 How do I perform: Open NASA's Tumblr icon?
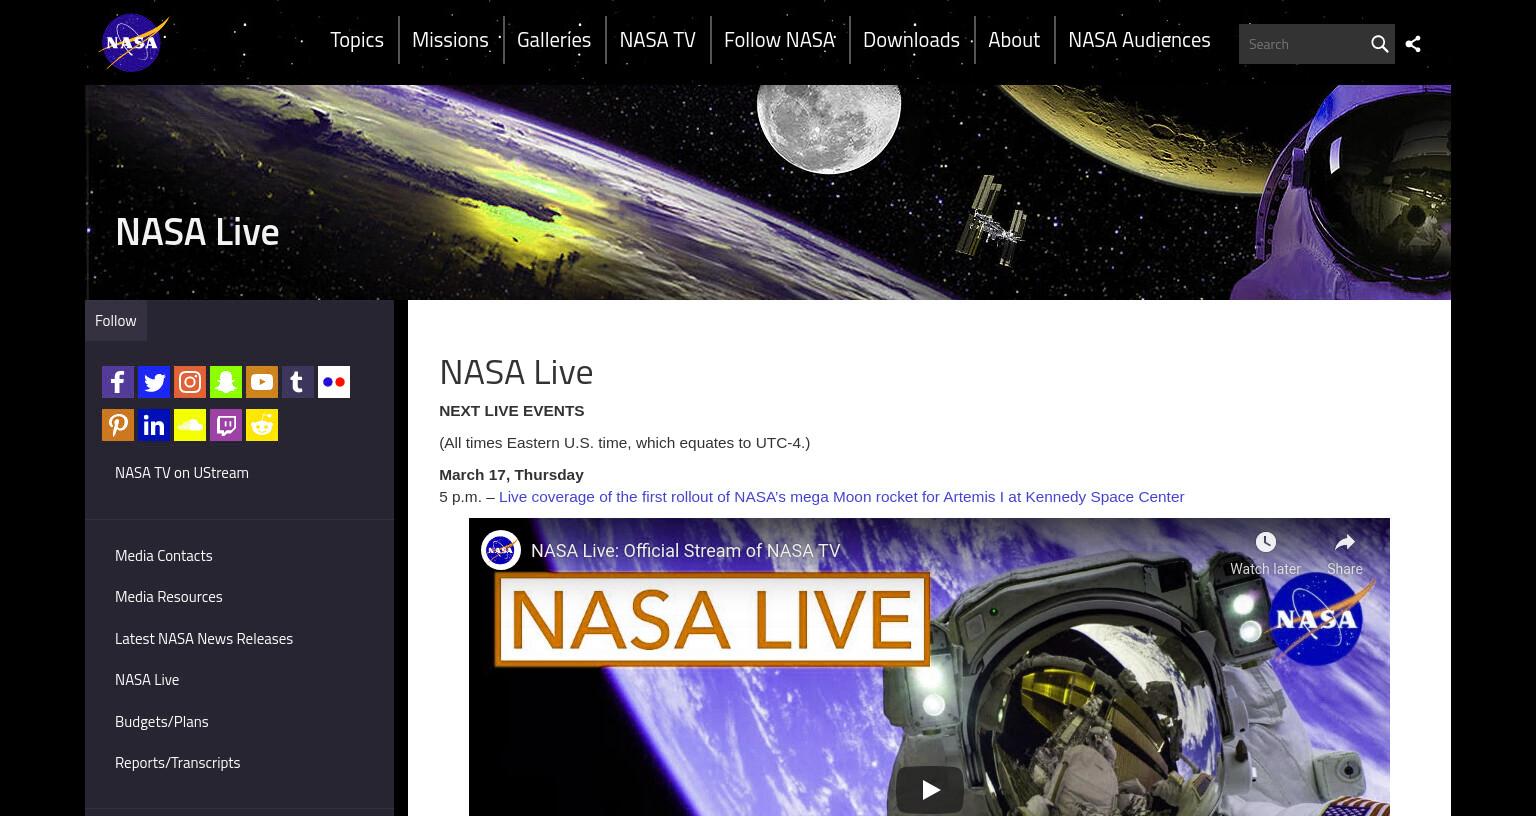[298, 382]
